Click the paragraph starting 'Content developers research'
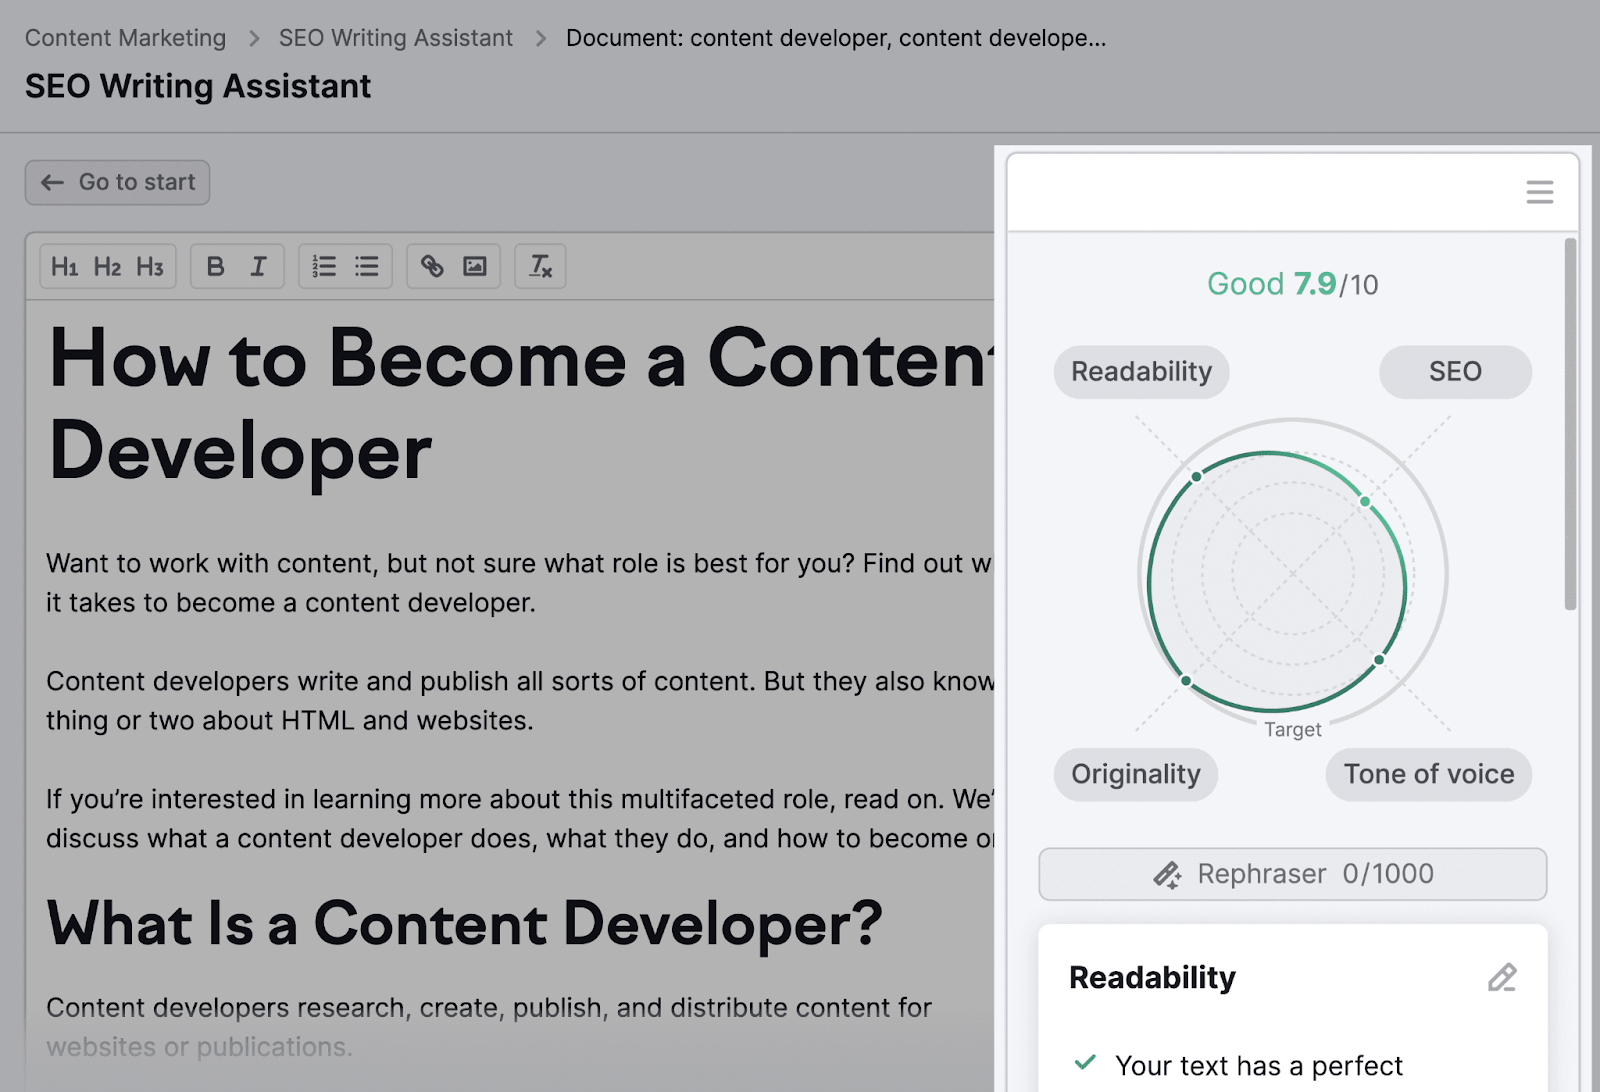Viewport: 1600px width, 1092px height. point(489,1027)
